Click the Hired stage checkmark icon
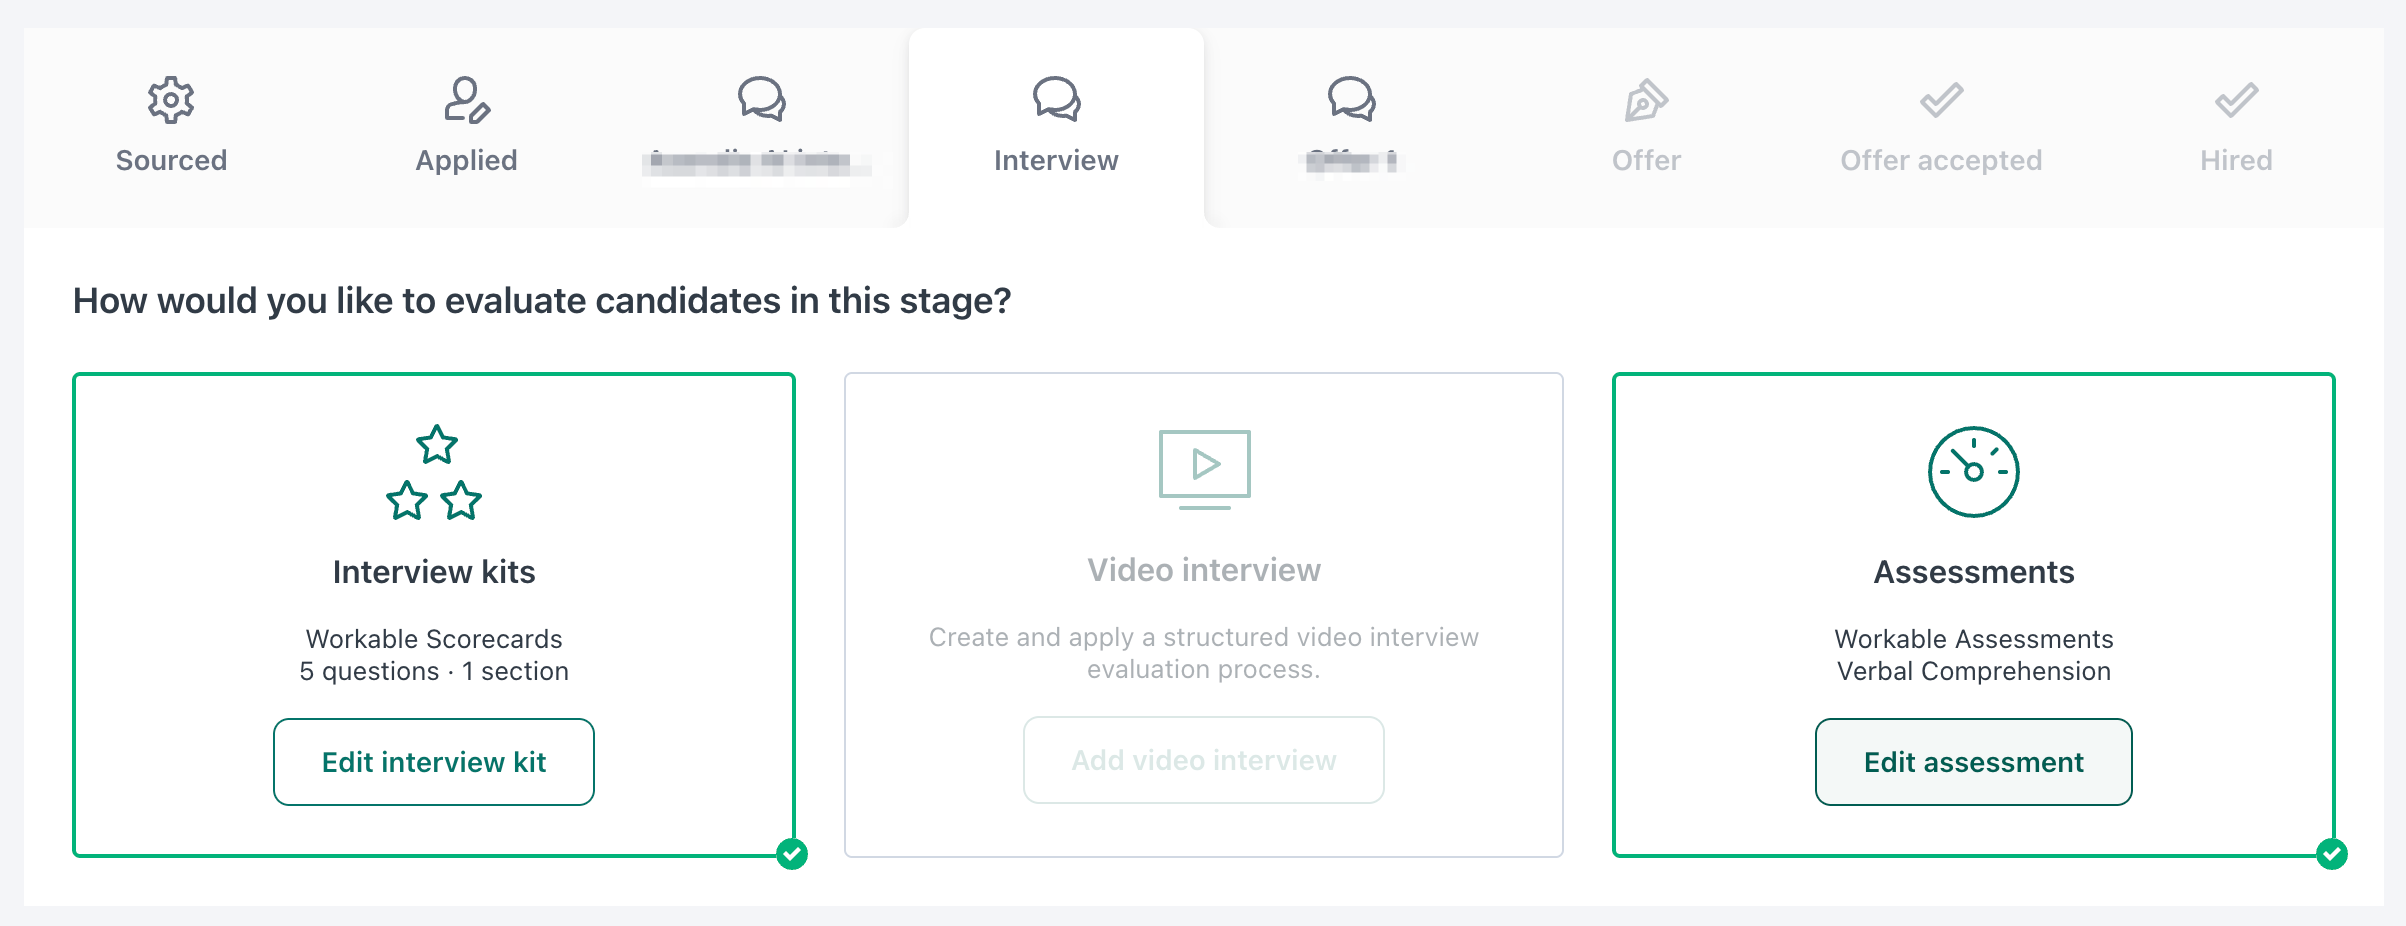 pos(2236,100)
